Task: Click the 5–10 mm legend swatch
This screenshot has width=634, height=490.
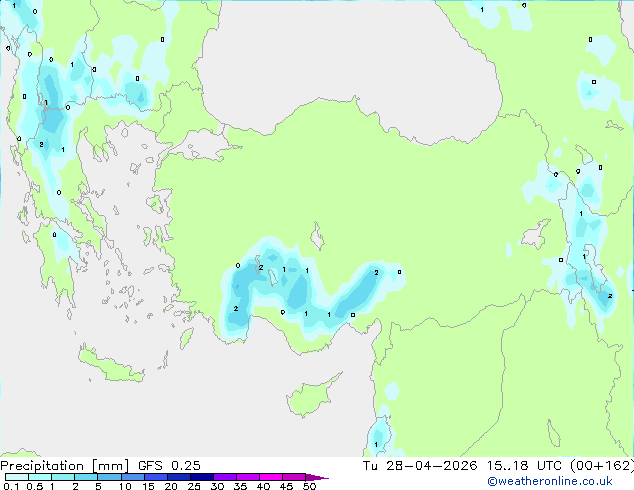Action: [109, 477]
